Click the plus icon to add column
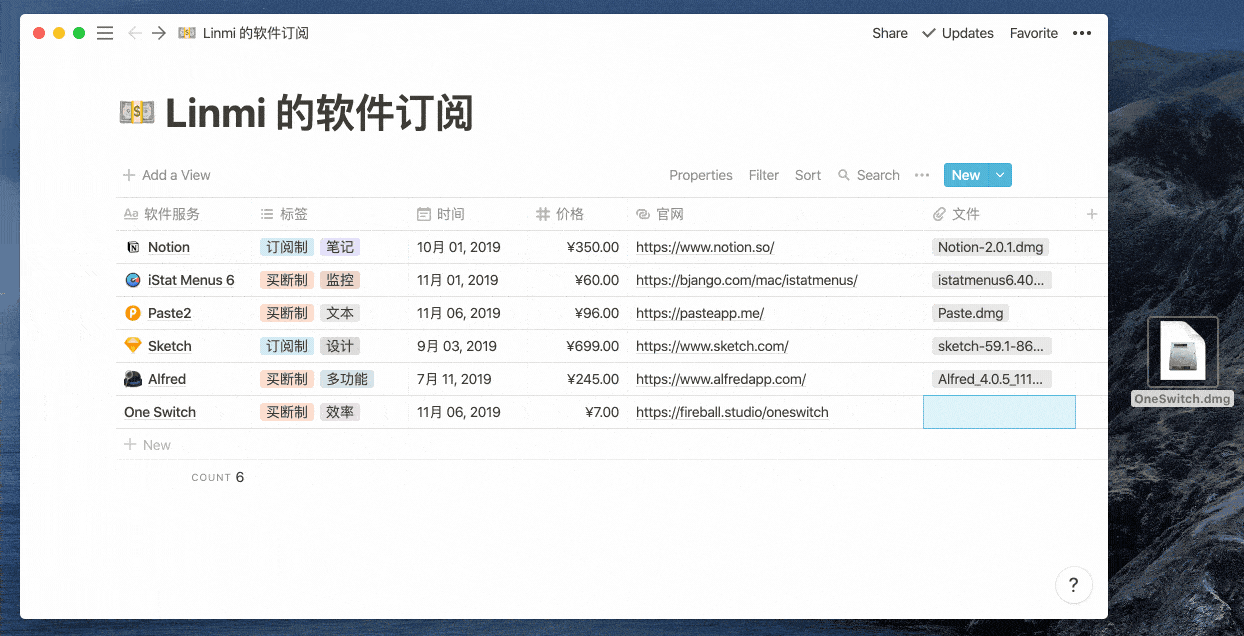Image resolution: width=1244 pixels, height=636 pixels. pos(1092,214)
